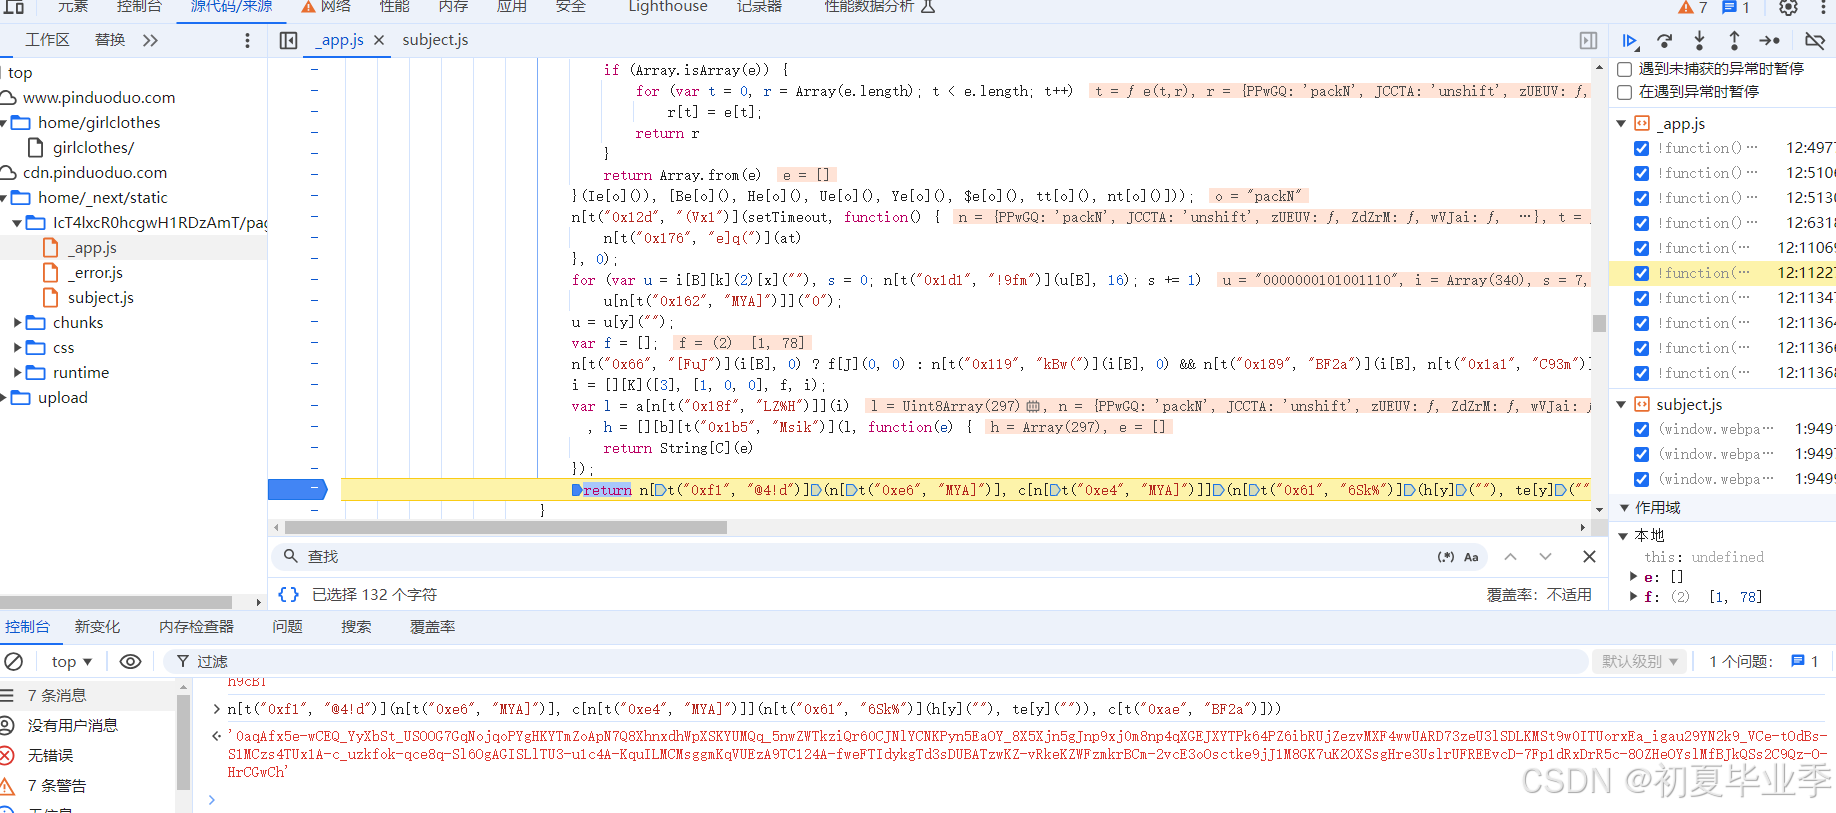The height and width of the screenshot is (813, 1836).
Task: Toggle match case Aa in search bar
Action: coord(1471,557)
